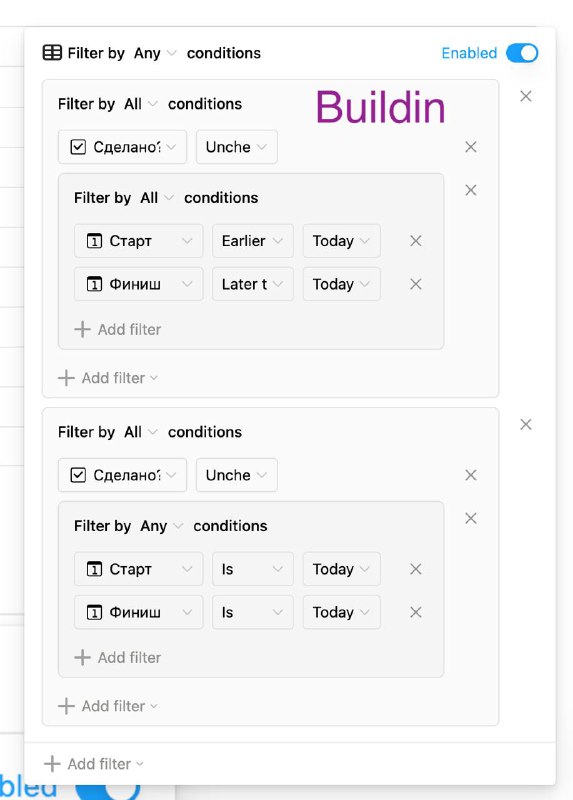Delete the nested Any conditions group
The image size is (573, 800).
470,518
